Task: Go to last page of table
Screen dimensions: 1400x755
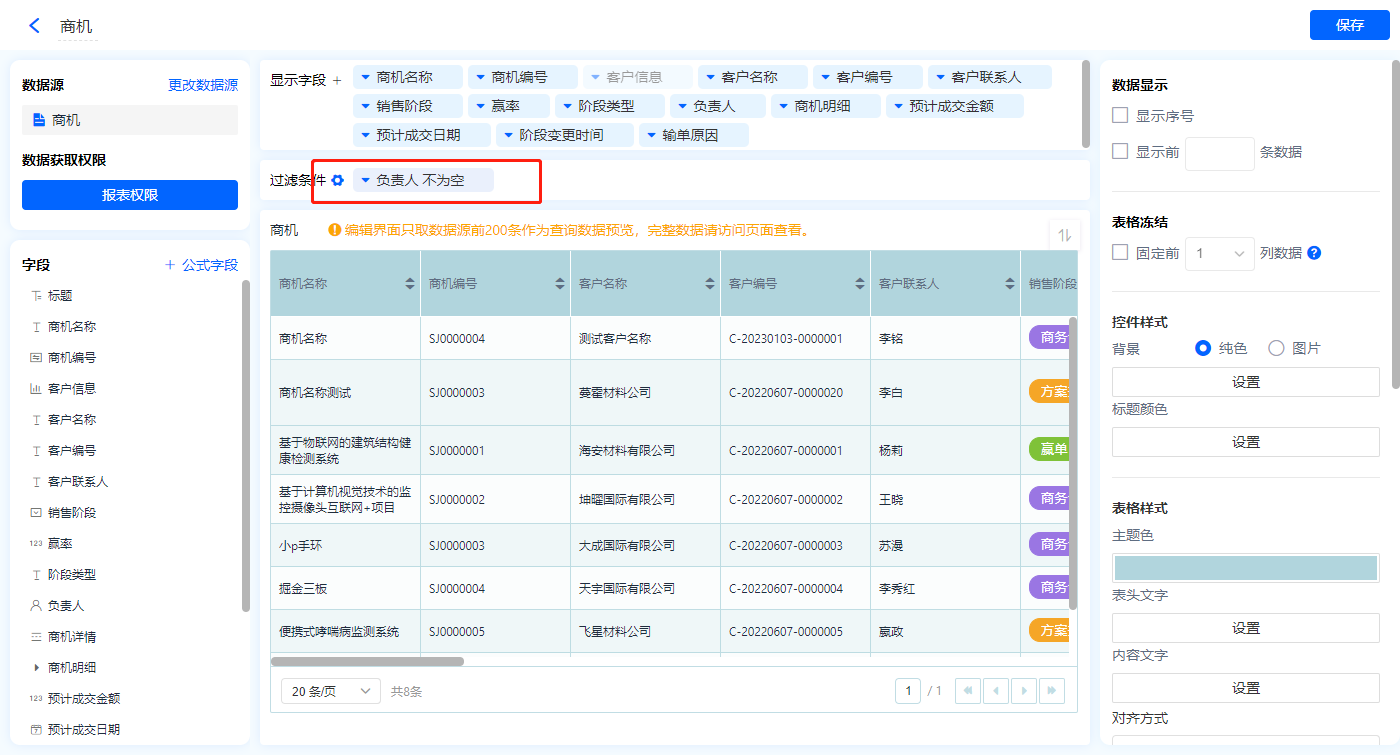Action: (1051, 691)
